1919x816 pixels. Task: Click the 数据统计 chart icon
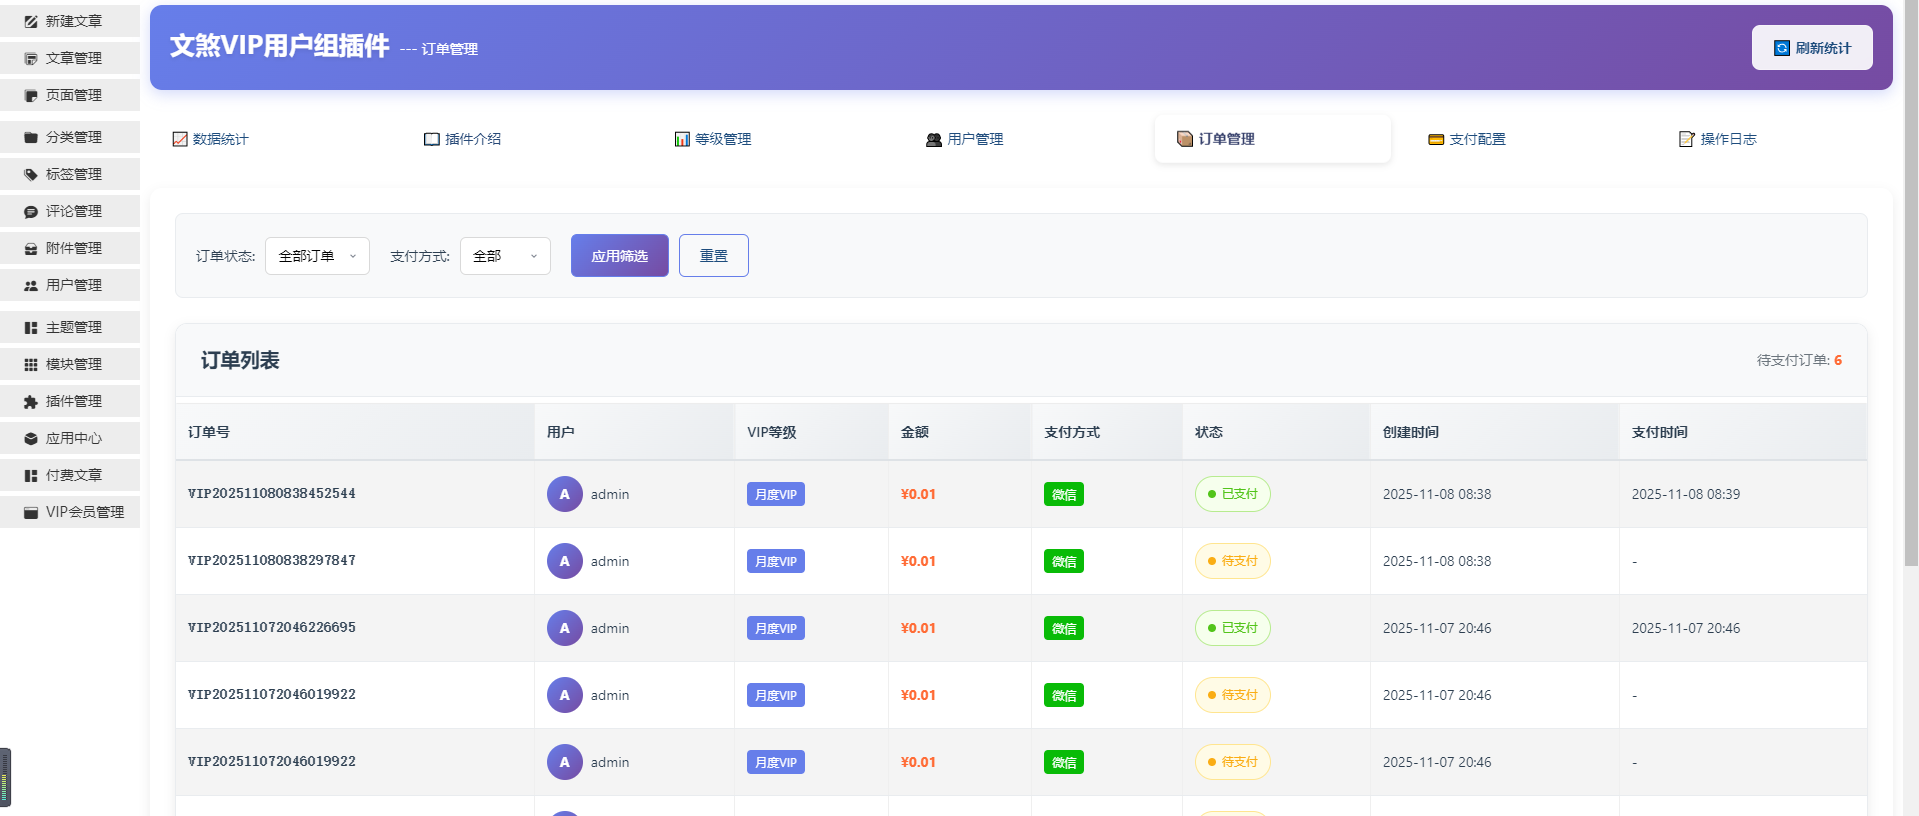(180, 139)
